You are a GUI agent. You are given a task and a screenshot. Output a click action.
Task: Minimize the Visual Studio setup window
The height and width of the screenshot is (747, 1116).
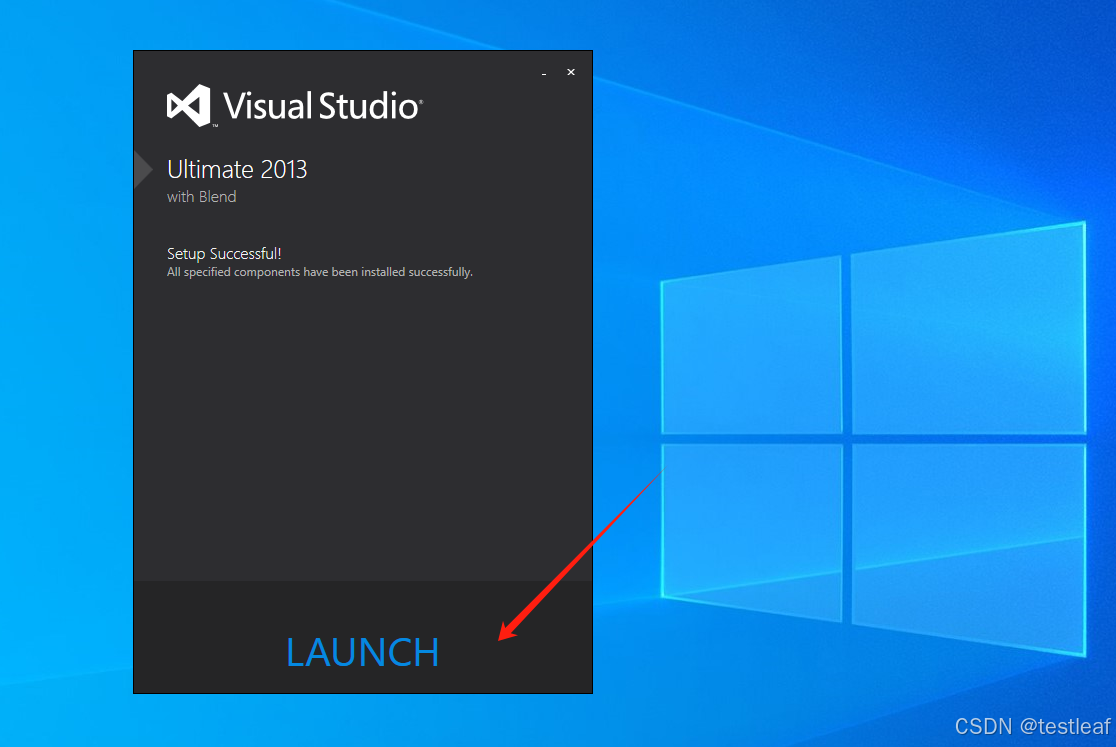point(544,73)
